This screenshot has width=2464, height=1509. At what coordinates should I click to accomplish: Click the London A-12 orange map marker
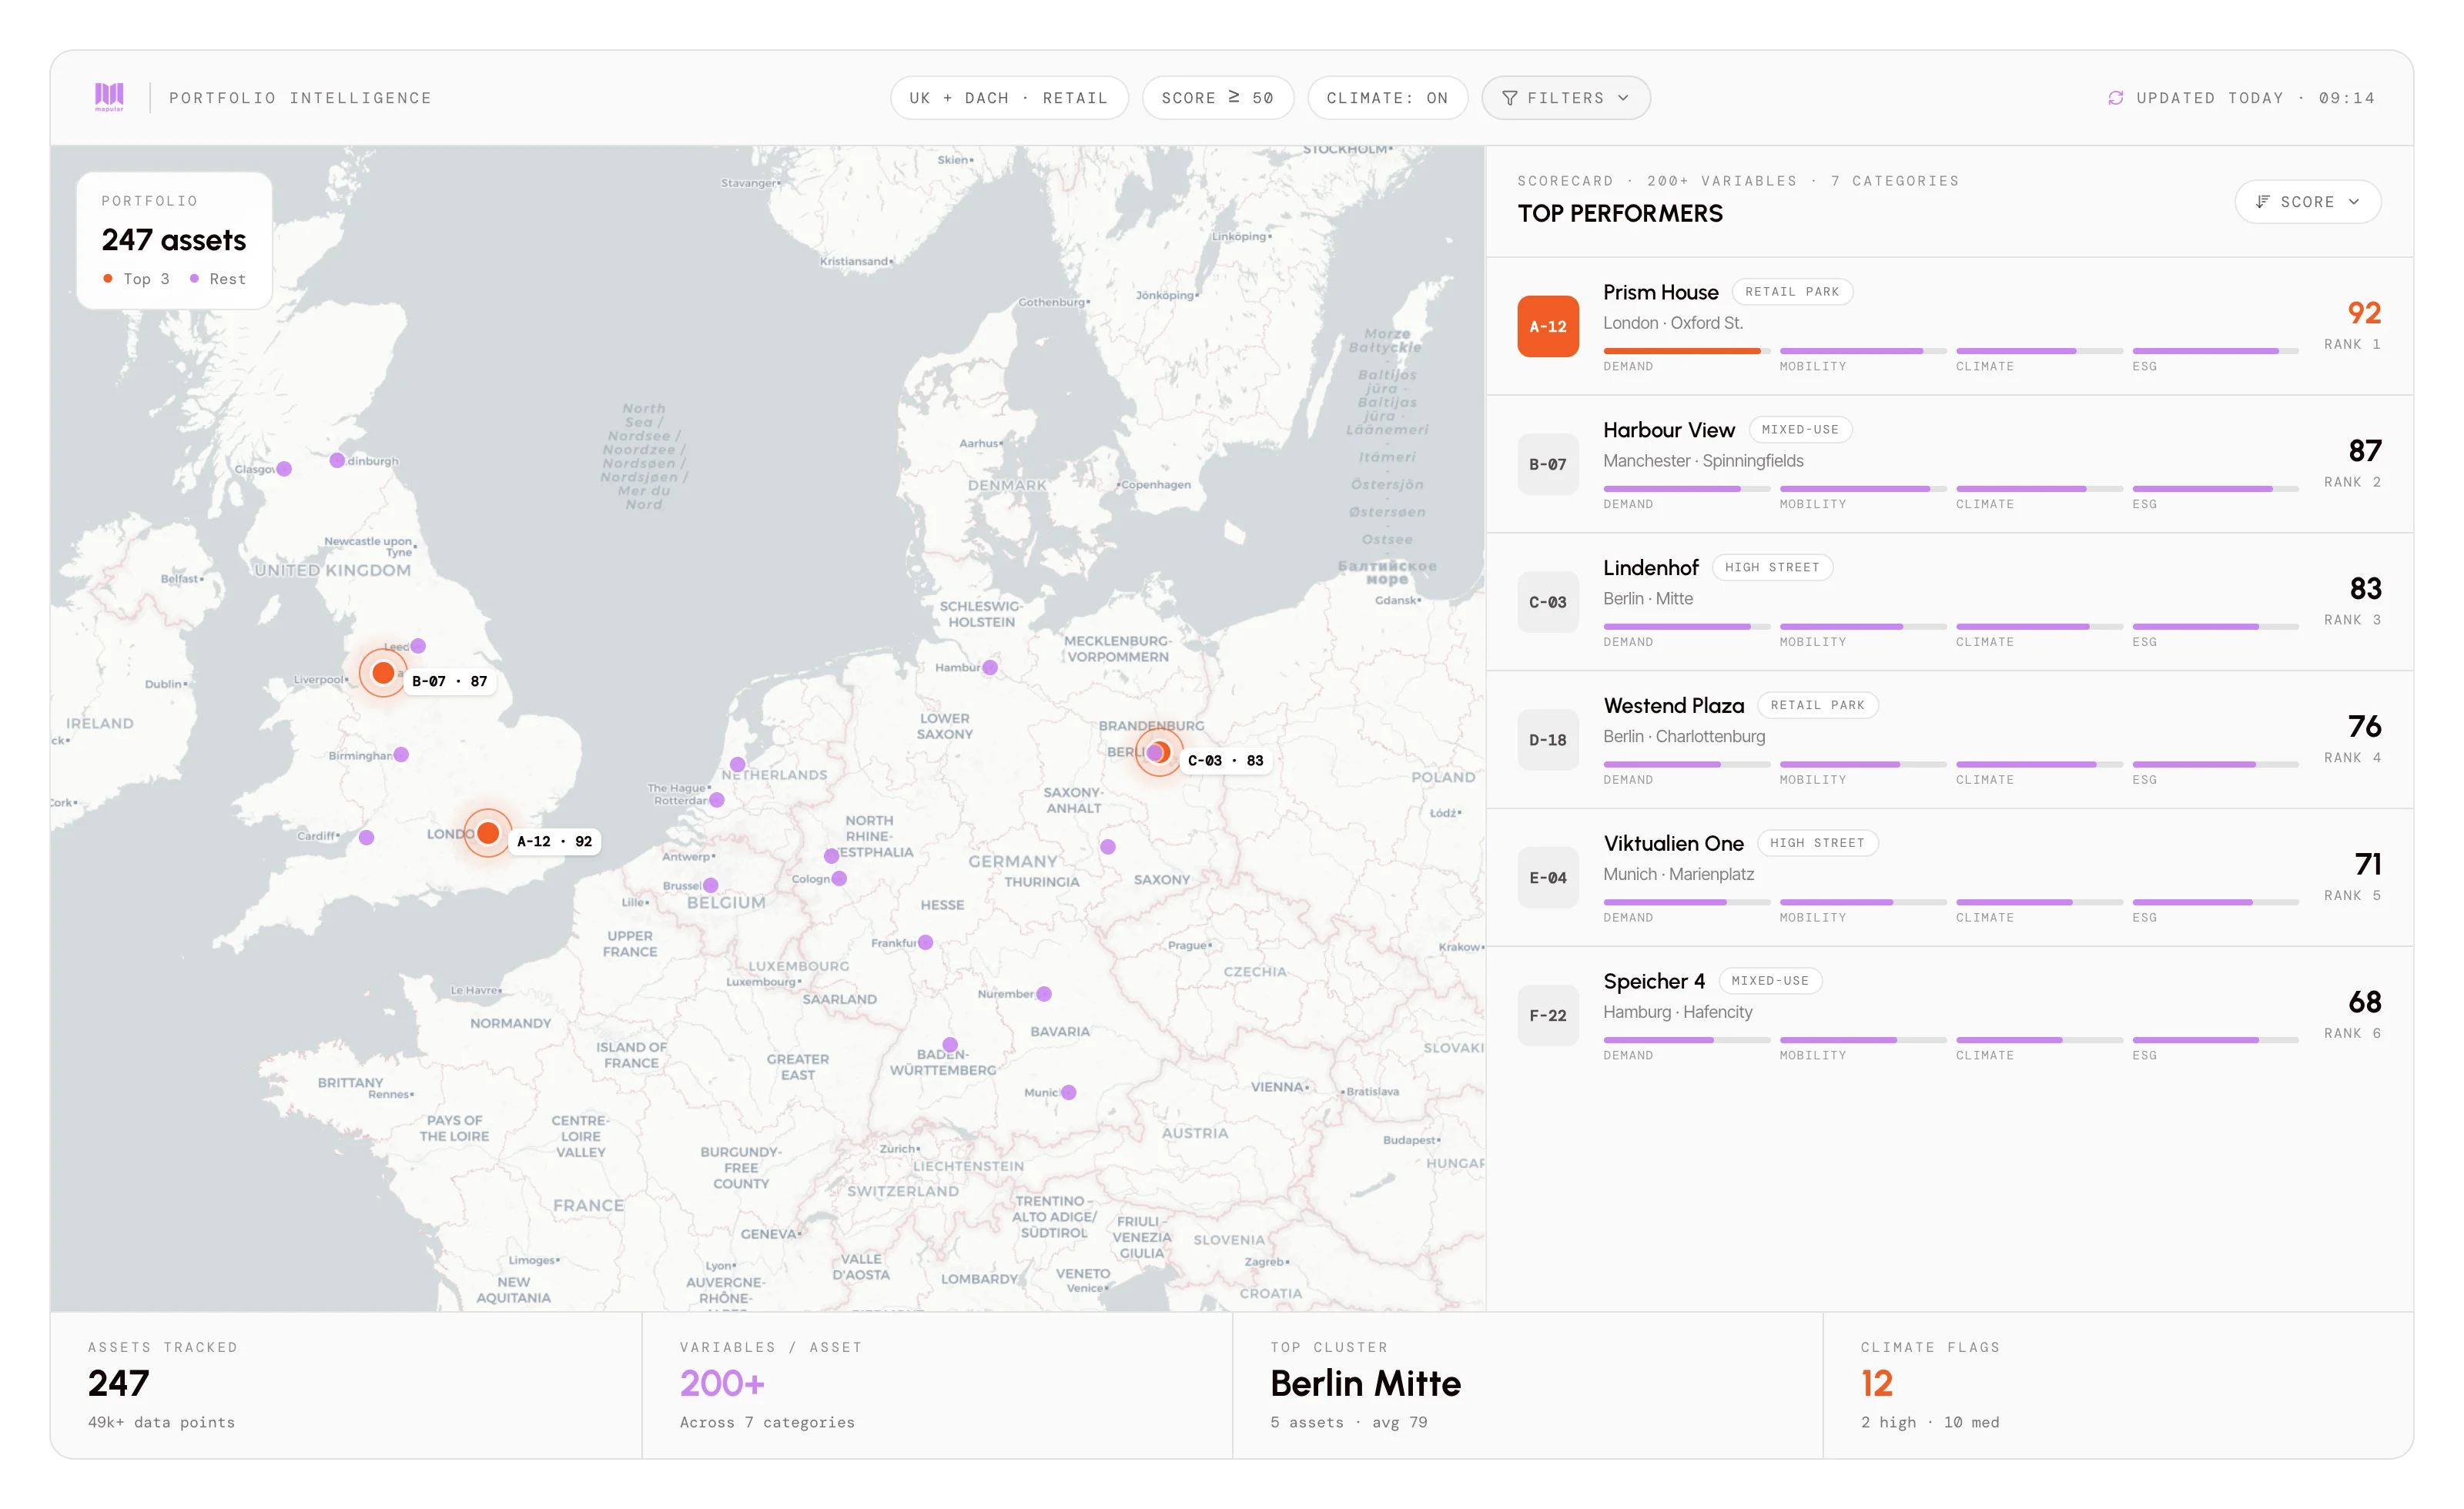[488, 833]
